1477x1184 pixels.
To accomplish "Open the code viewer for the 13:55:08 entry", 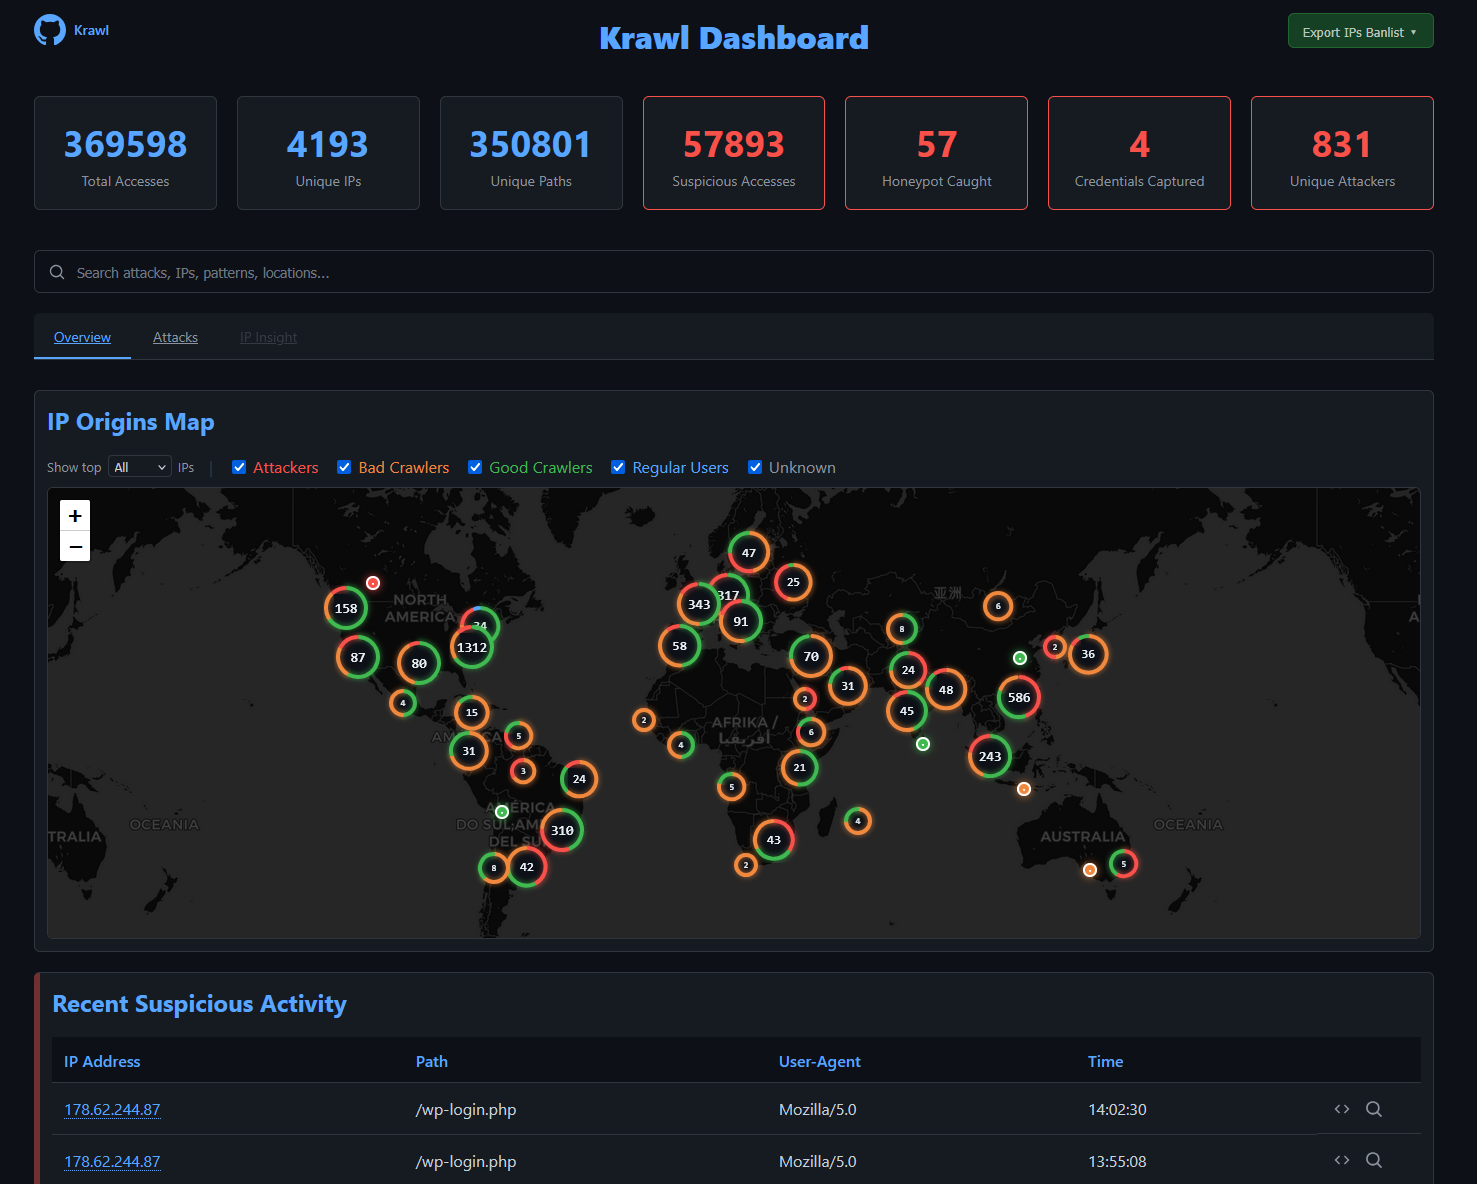I will tap(1341, 1160).
